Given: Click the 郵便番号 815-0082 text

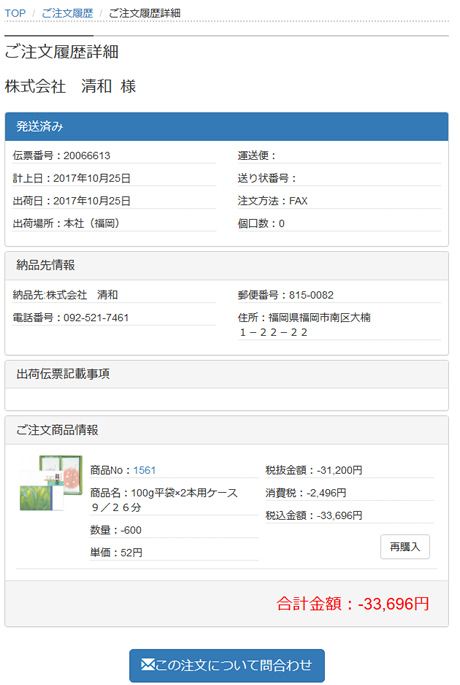Looking at the screenshot, I should (x=286, y=295).
